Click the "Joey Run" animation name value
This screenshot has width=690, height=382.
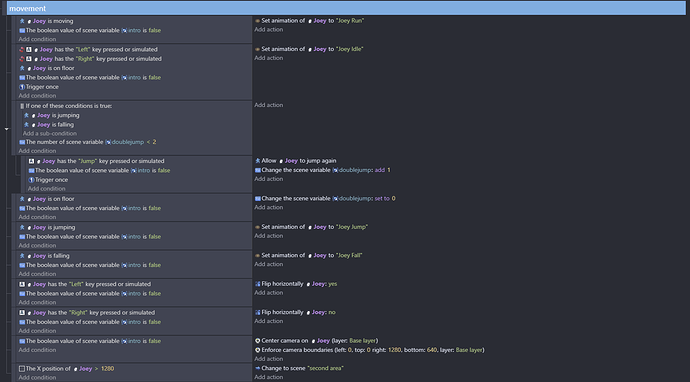click(350, 20)
